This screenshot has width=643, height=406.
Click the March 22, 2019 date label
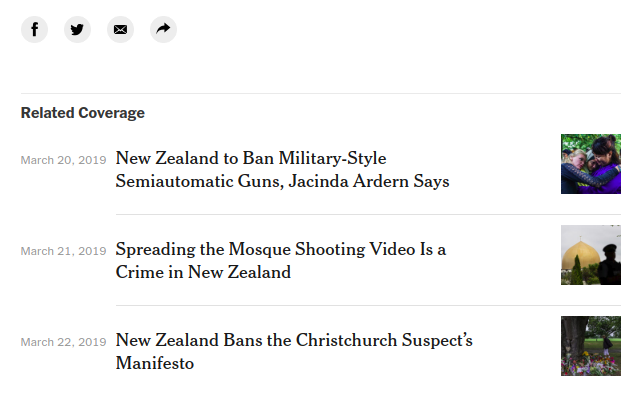coord(64,342)
